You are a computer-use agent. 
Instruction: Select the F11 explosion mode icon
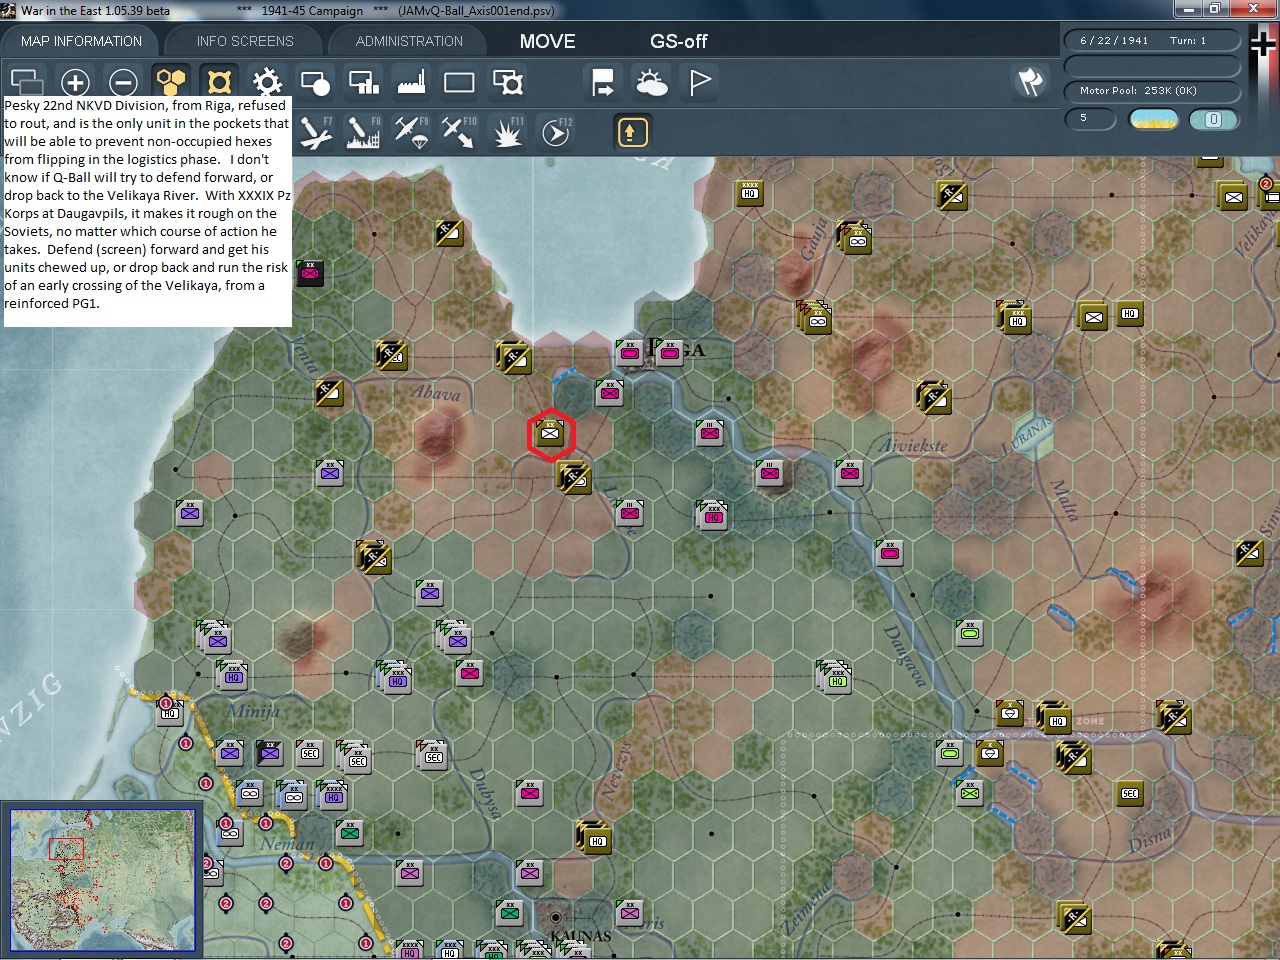(x=507, y=132)
